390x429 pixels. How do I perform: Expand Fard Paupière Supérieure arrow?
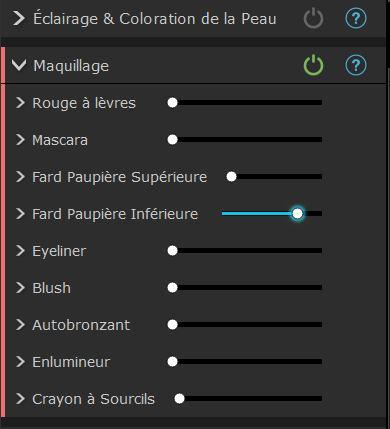point(20,177)
